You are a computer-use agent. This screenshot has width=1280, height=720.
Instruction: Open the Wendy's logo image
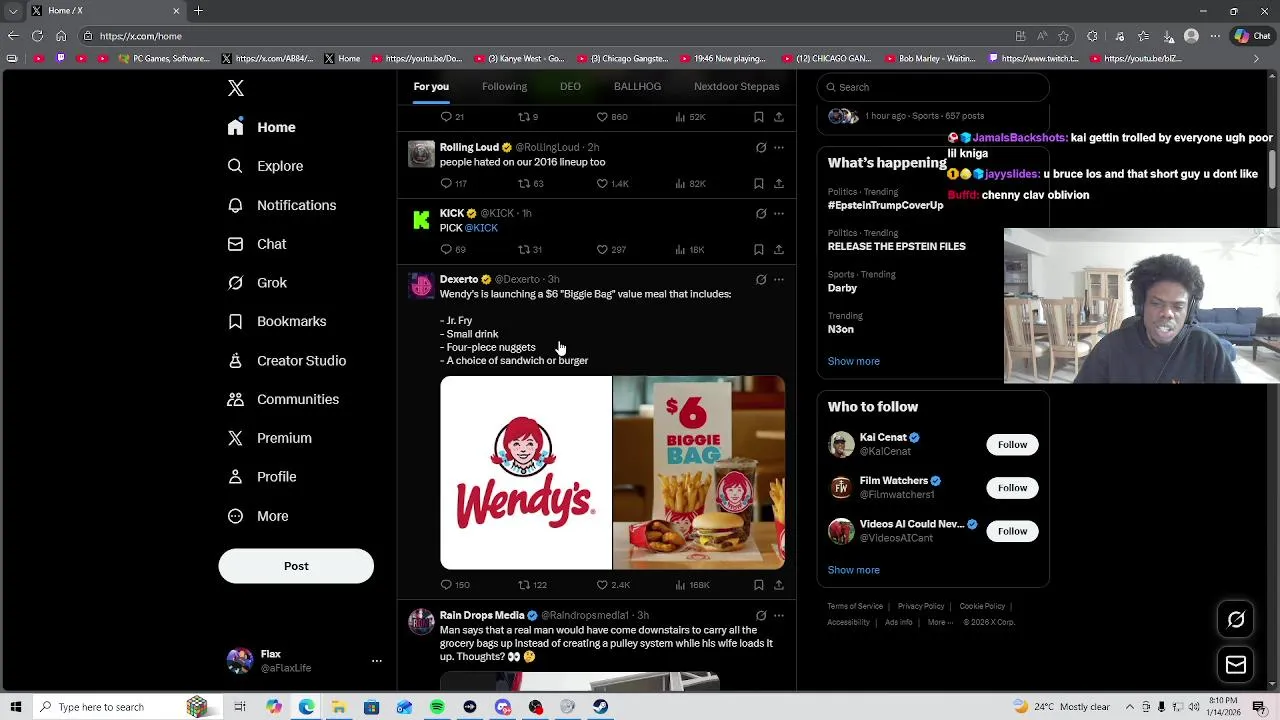[526, 473]
